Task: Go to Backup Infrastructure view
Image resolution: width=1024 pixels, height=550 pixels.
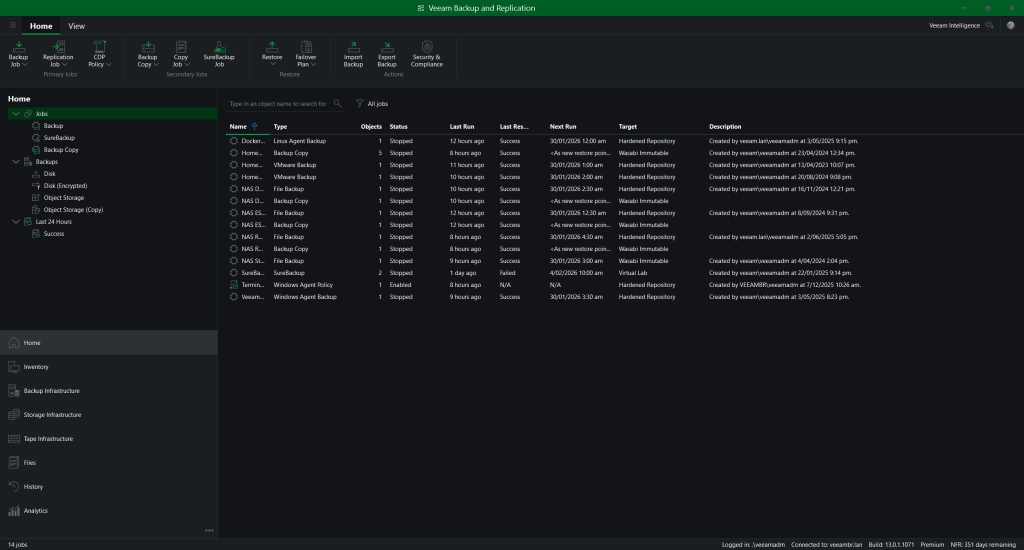Action: pos(51,391)
